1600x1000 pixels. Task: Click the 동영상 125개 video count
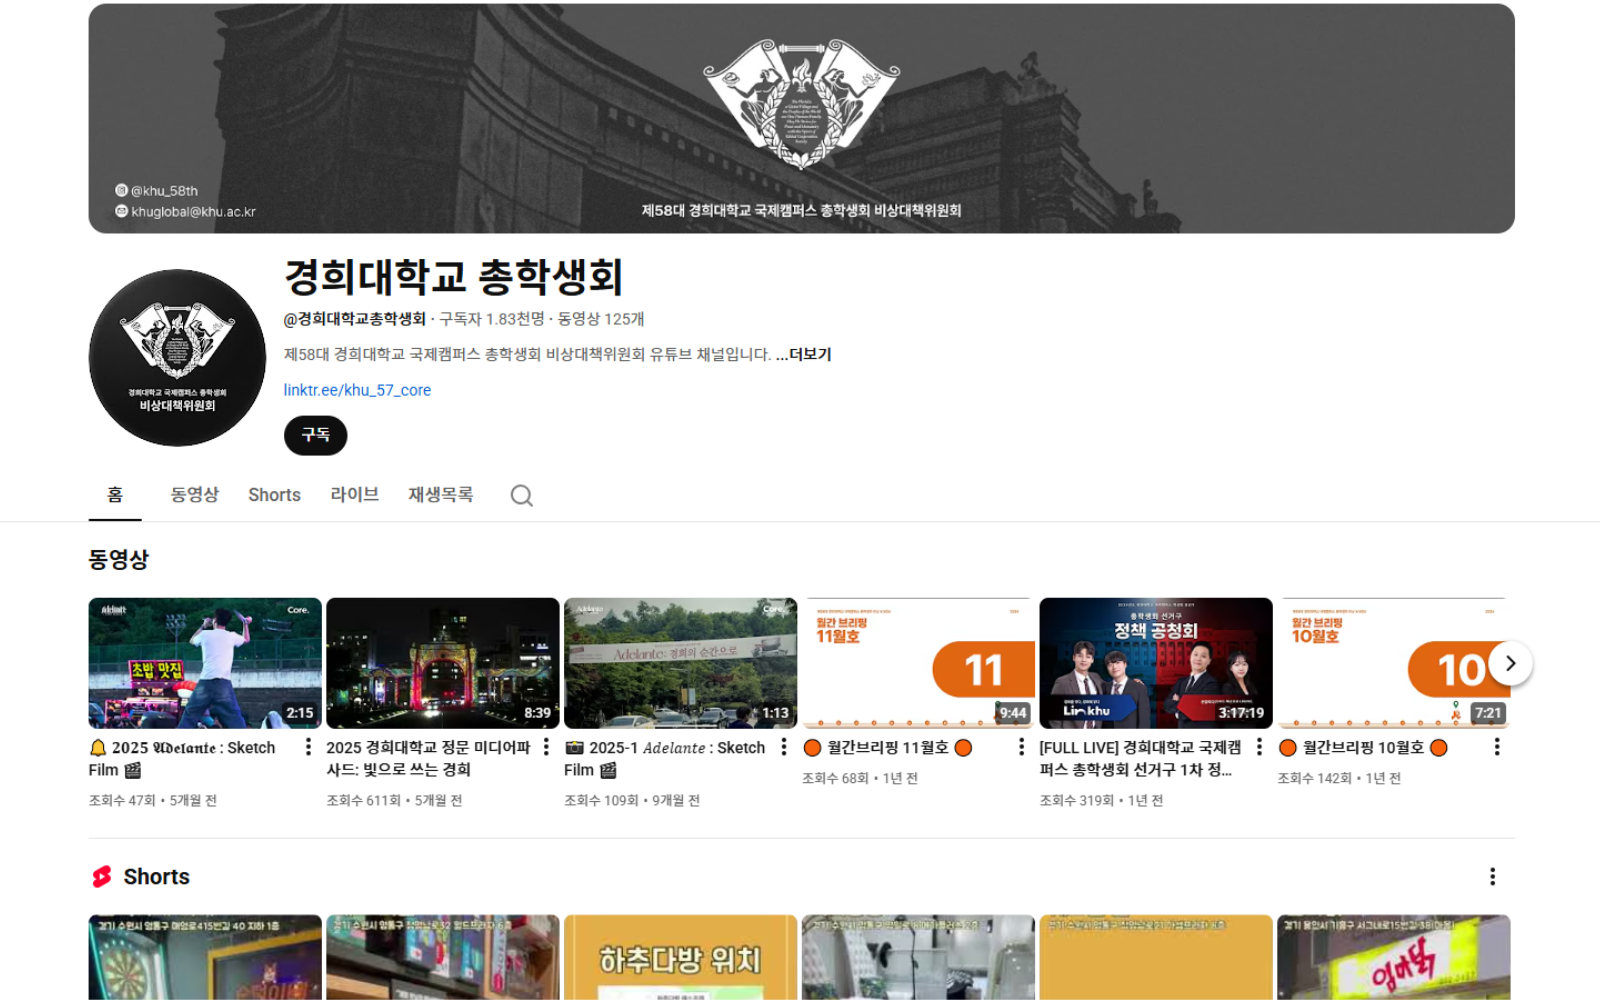601,319
